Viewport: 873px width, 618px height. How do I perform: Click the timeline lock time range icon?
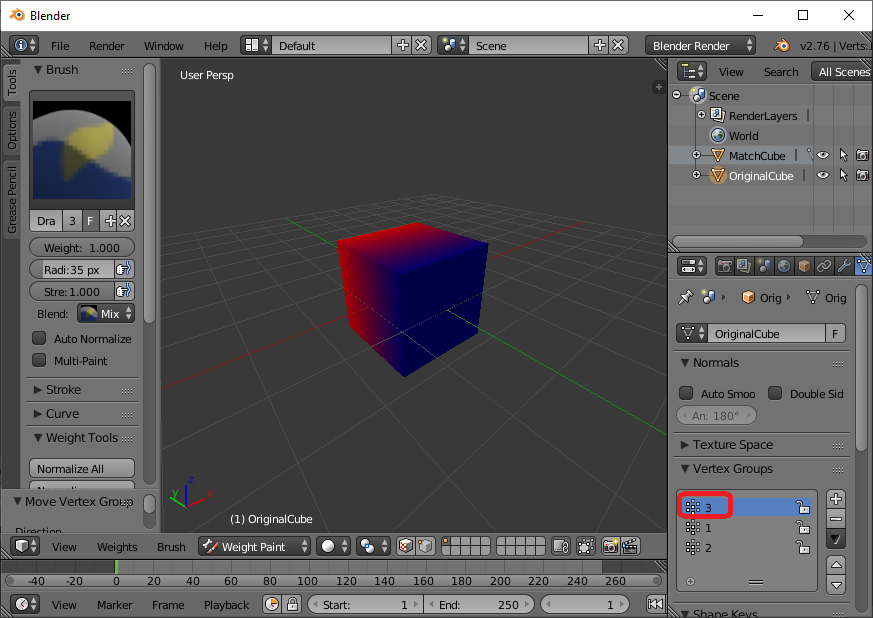[293, 604]
